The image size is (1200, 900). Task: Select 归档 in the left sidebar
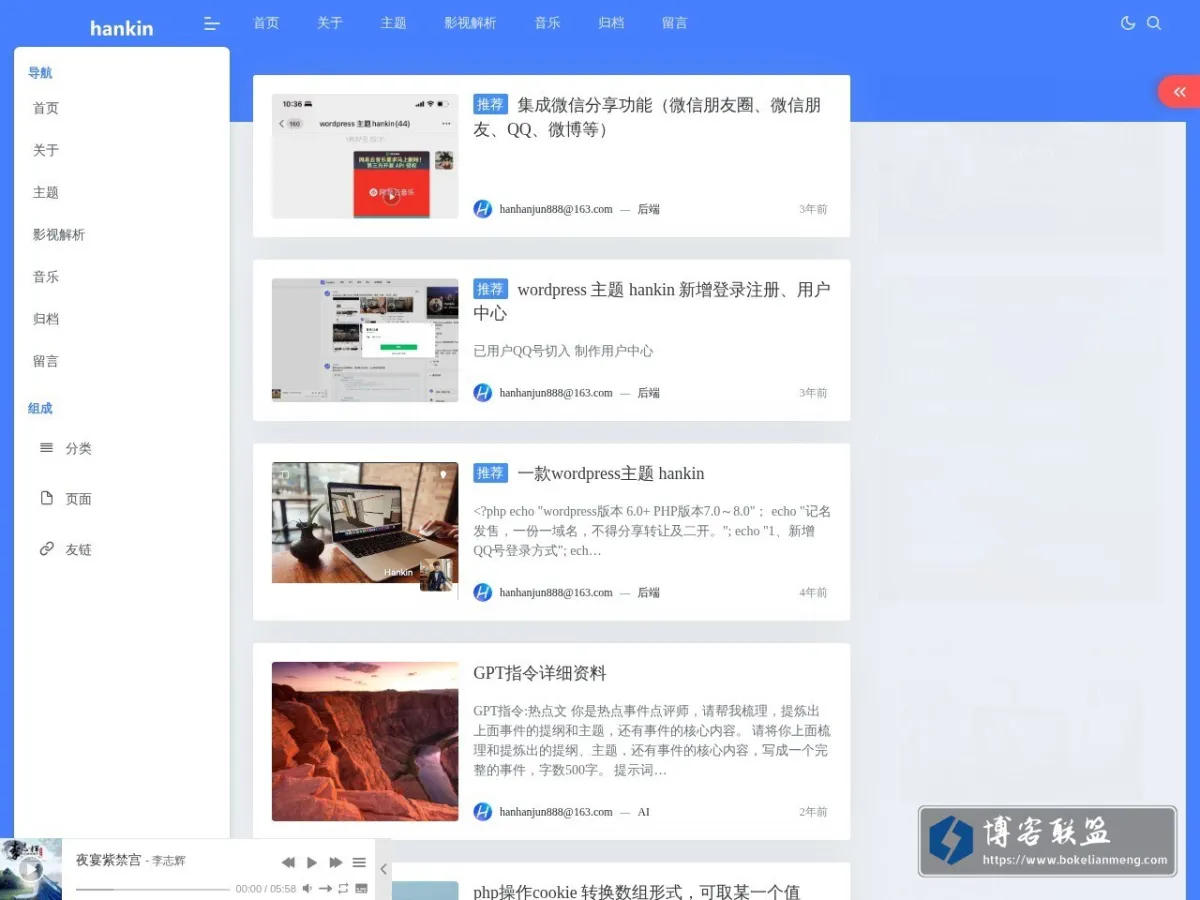46,319
